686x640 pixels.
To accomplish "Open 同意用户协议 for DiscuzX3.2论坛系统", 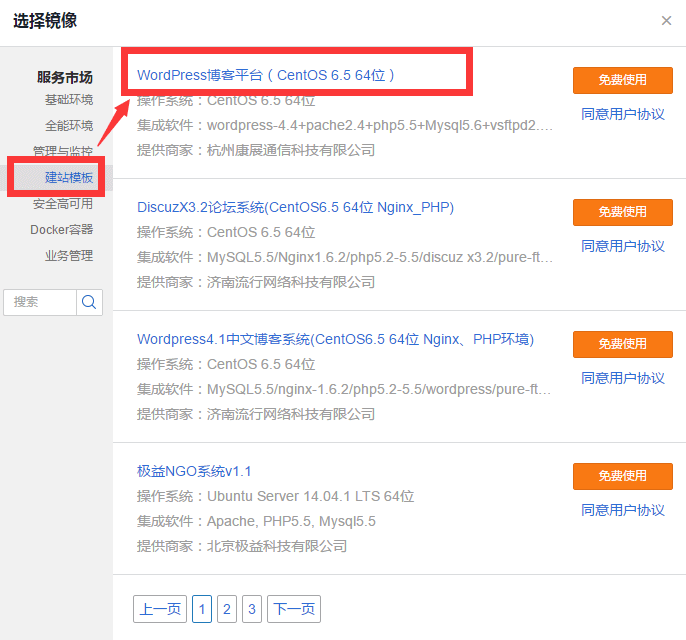I will (x=623, y=246).
